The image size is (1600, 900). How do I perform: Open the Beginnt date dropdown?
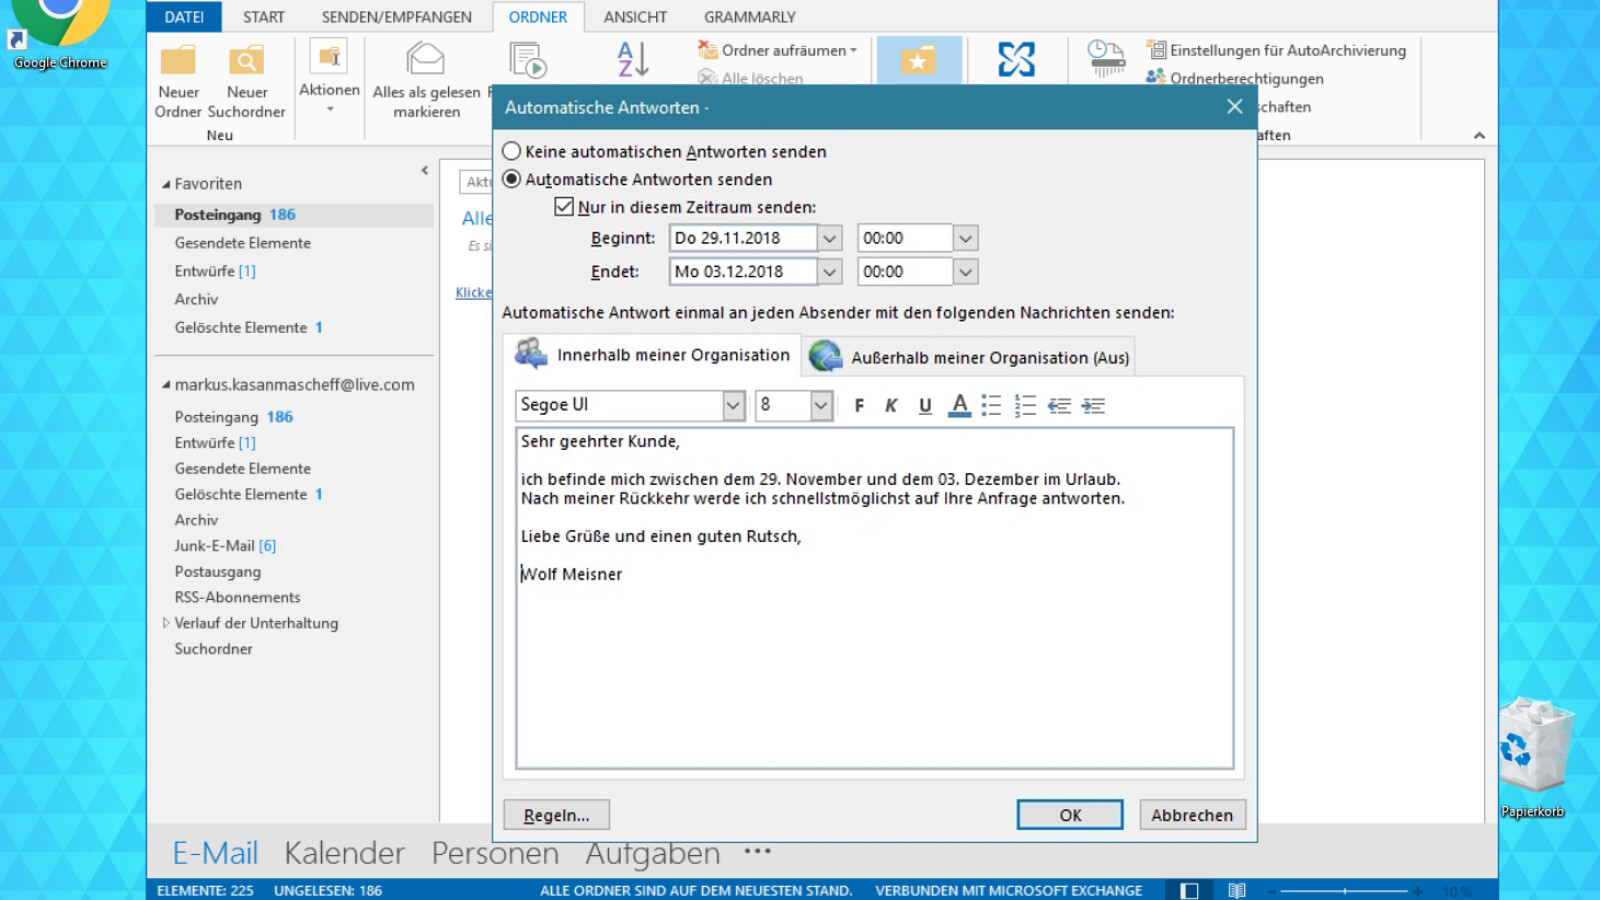pyautogui.click(x=829, y=238)
